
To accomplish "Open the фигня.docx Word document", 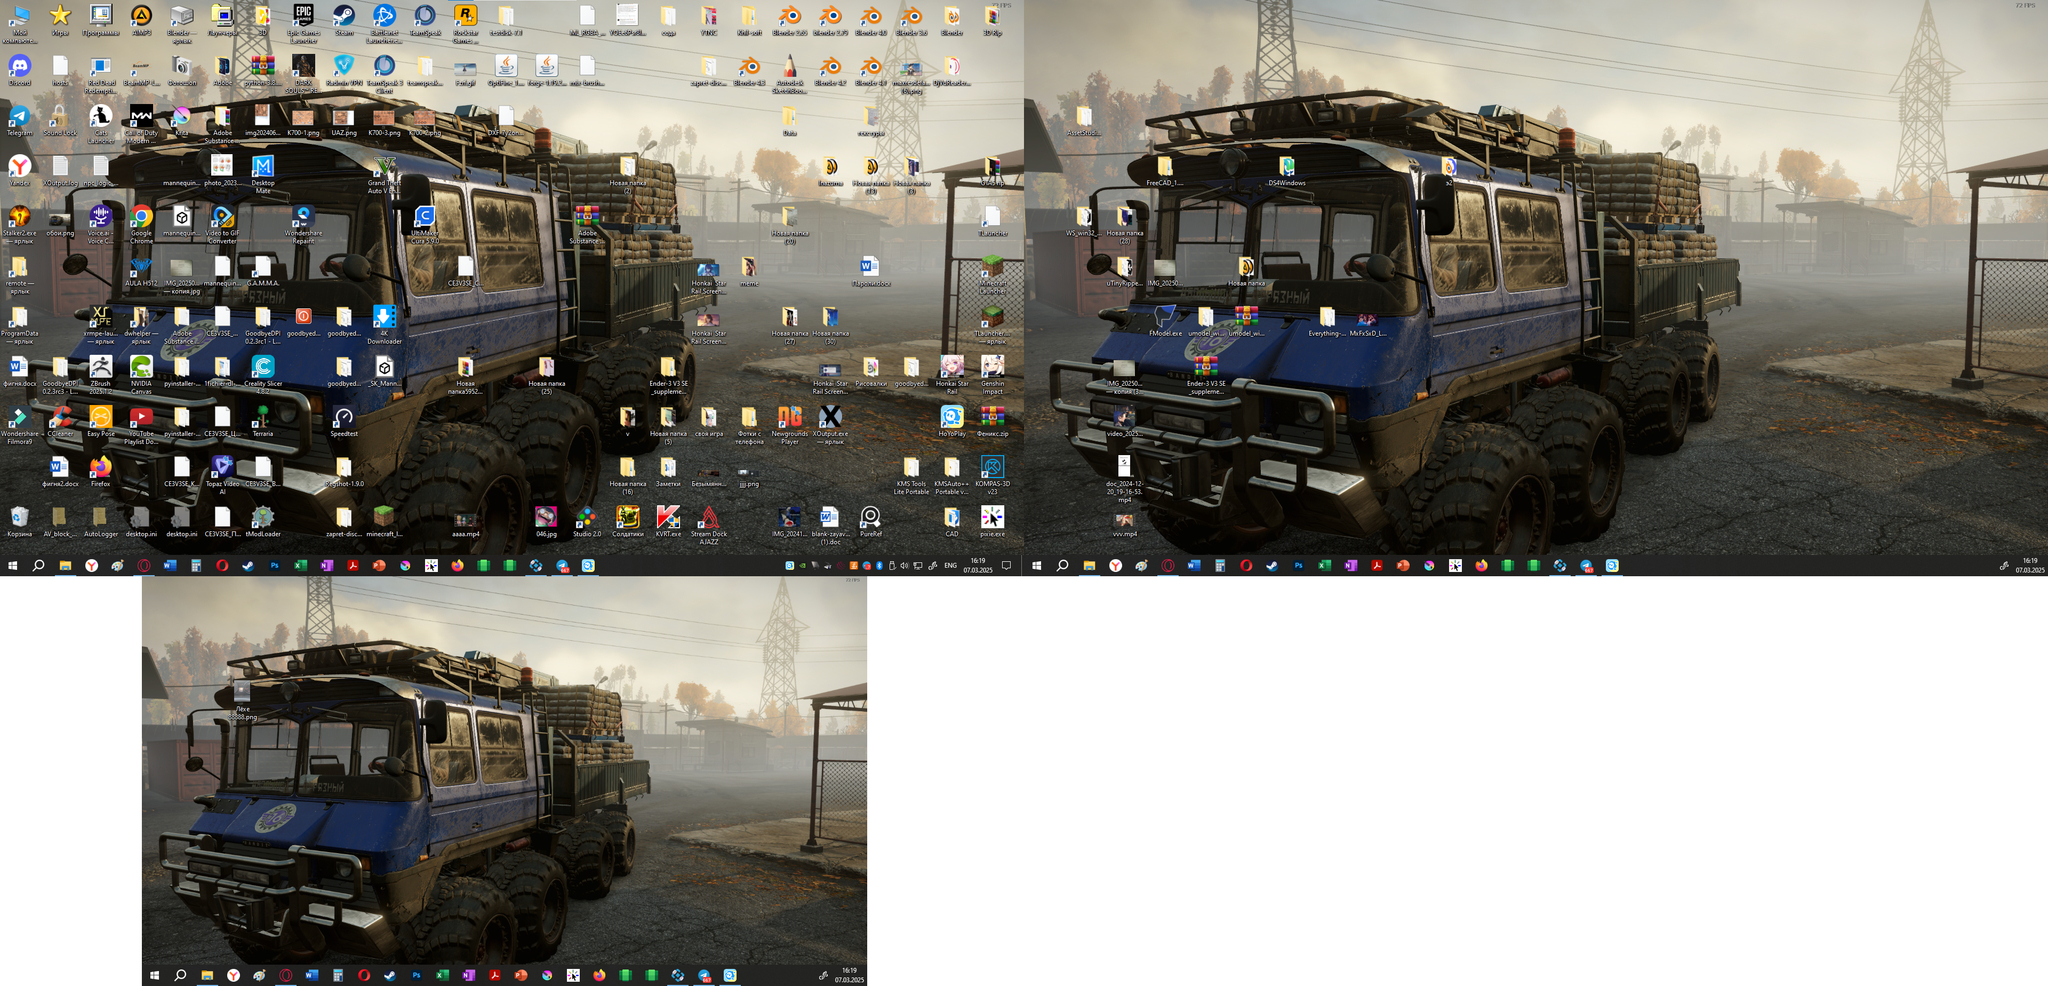I will pyautogui.click(x=19, y=372).
